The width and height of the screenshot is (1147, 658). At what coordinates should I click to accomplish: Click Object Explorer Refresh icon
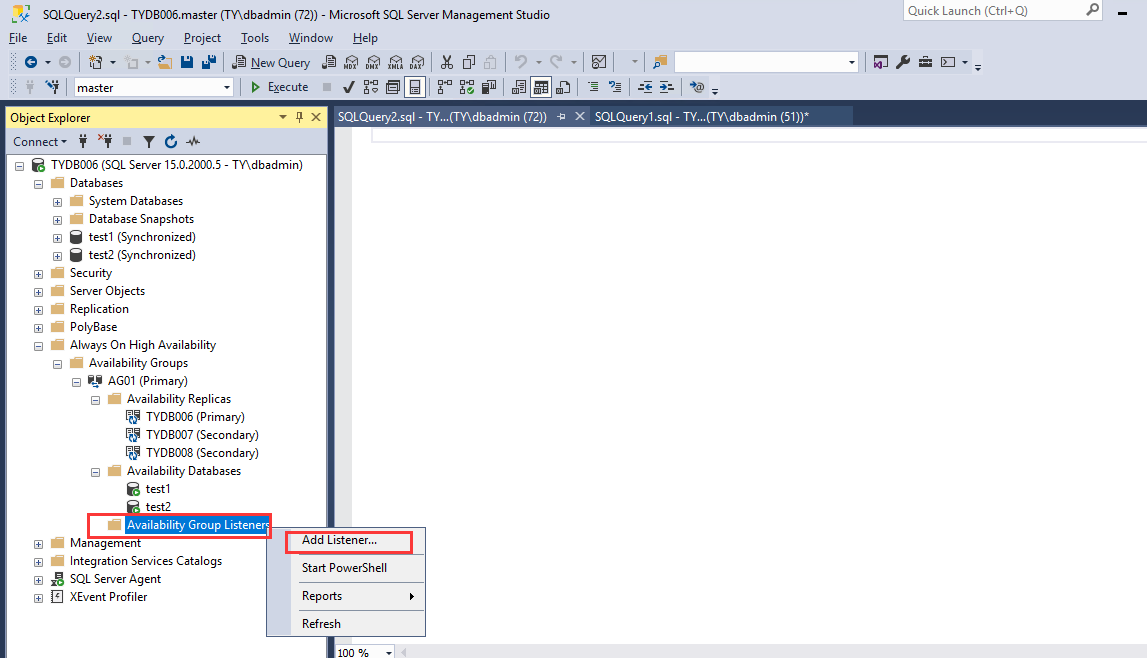tap(170, 142)
